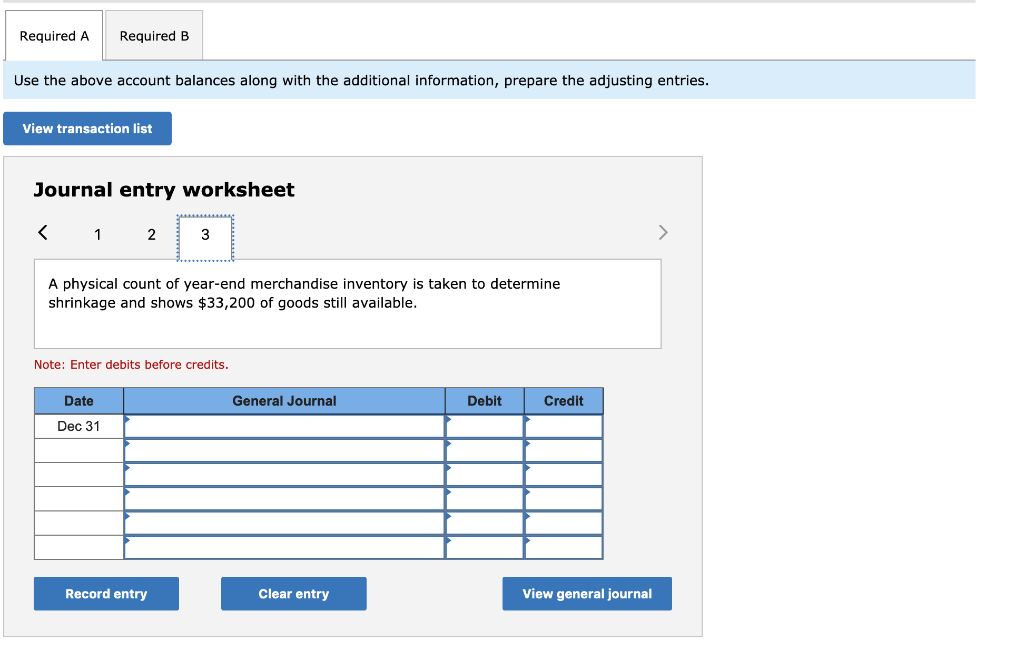This screenshot has width=1024, height=650.
Task: Select journal entry 2
Action: (x=151, y=234)
